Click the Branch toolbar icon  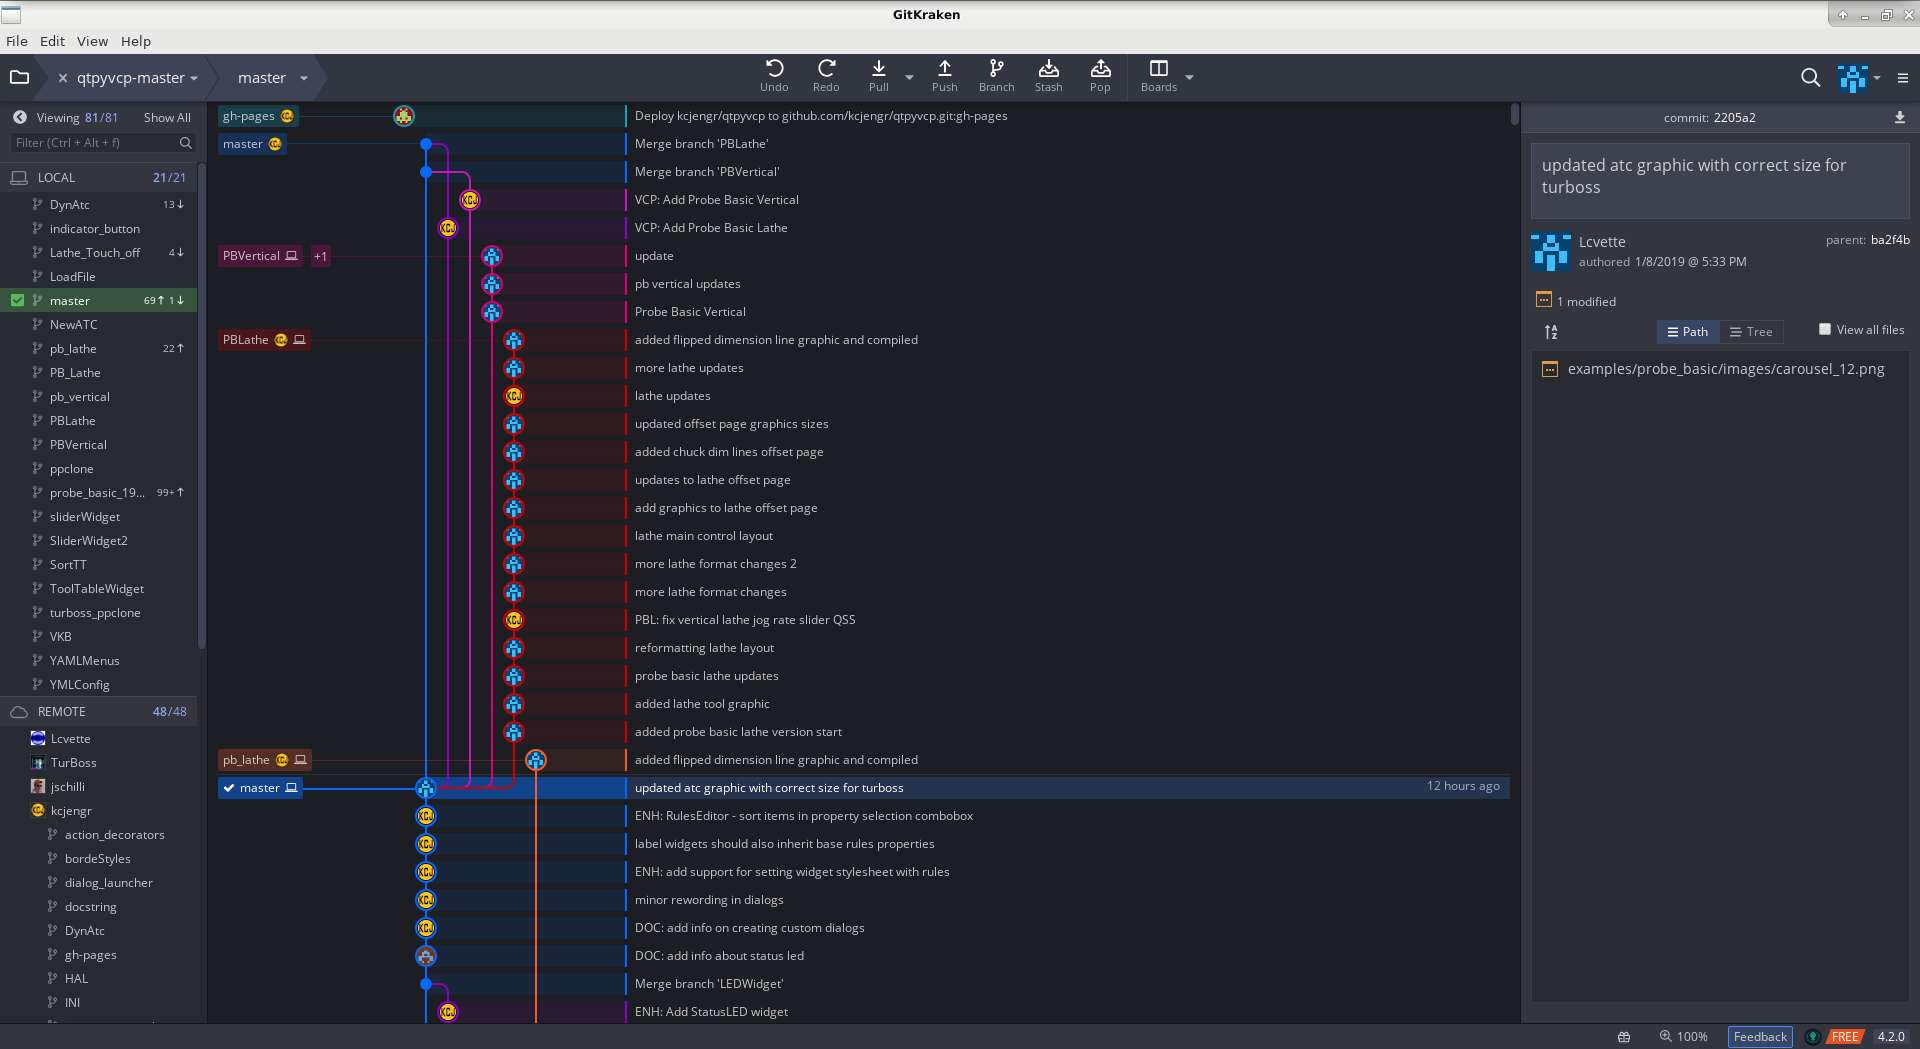coord(996,75)
